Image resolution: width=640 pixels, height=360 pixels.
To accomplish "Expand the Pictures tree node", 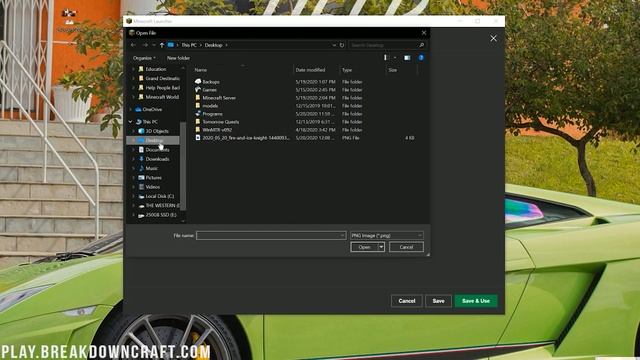I will click(x=134, y=178).
